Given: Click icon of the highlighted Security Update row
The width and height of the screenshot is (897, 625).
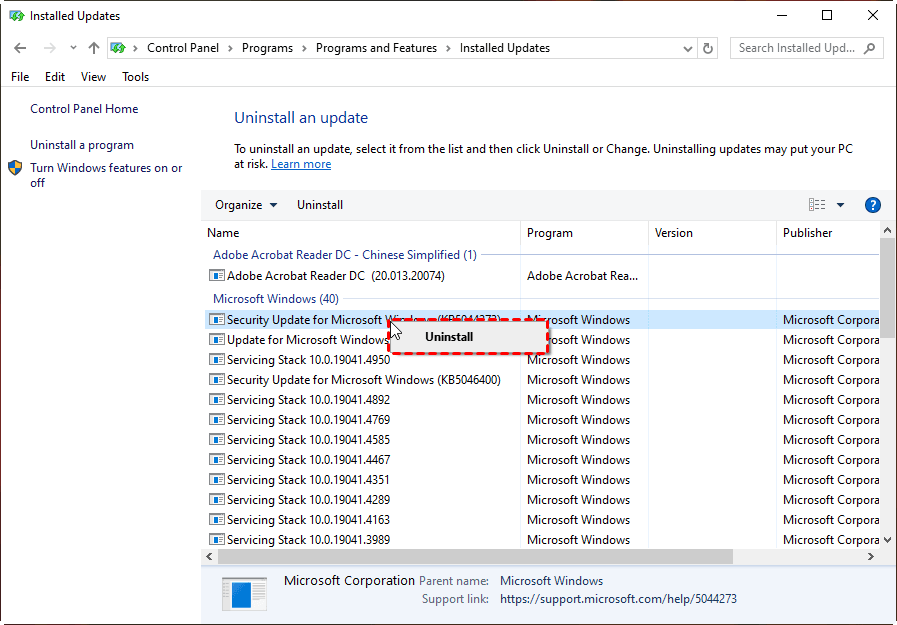Looking at the screenshot, I should 216,320.
